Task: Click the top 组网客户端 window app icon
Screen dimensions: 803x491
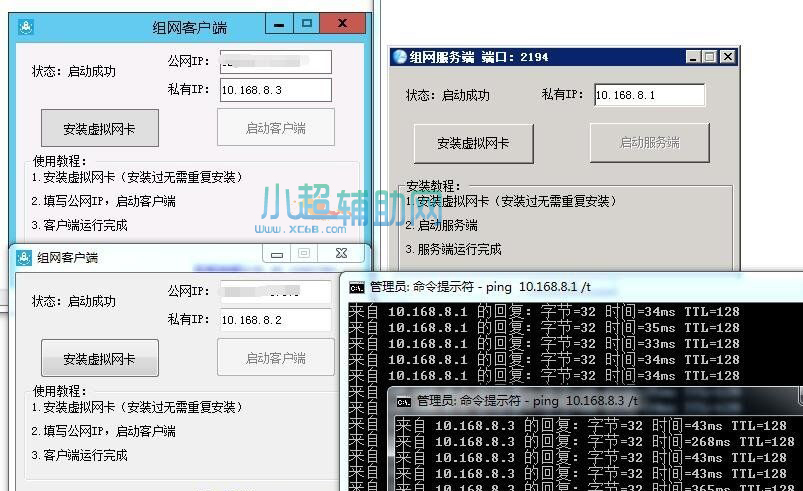Action: coord(26,27)
